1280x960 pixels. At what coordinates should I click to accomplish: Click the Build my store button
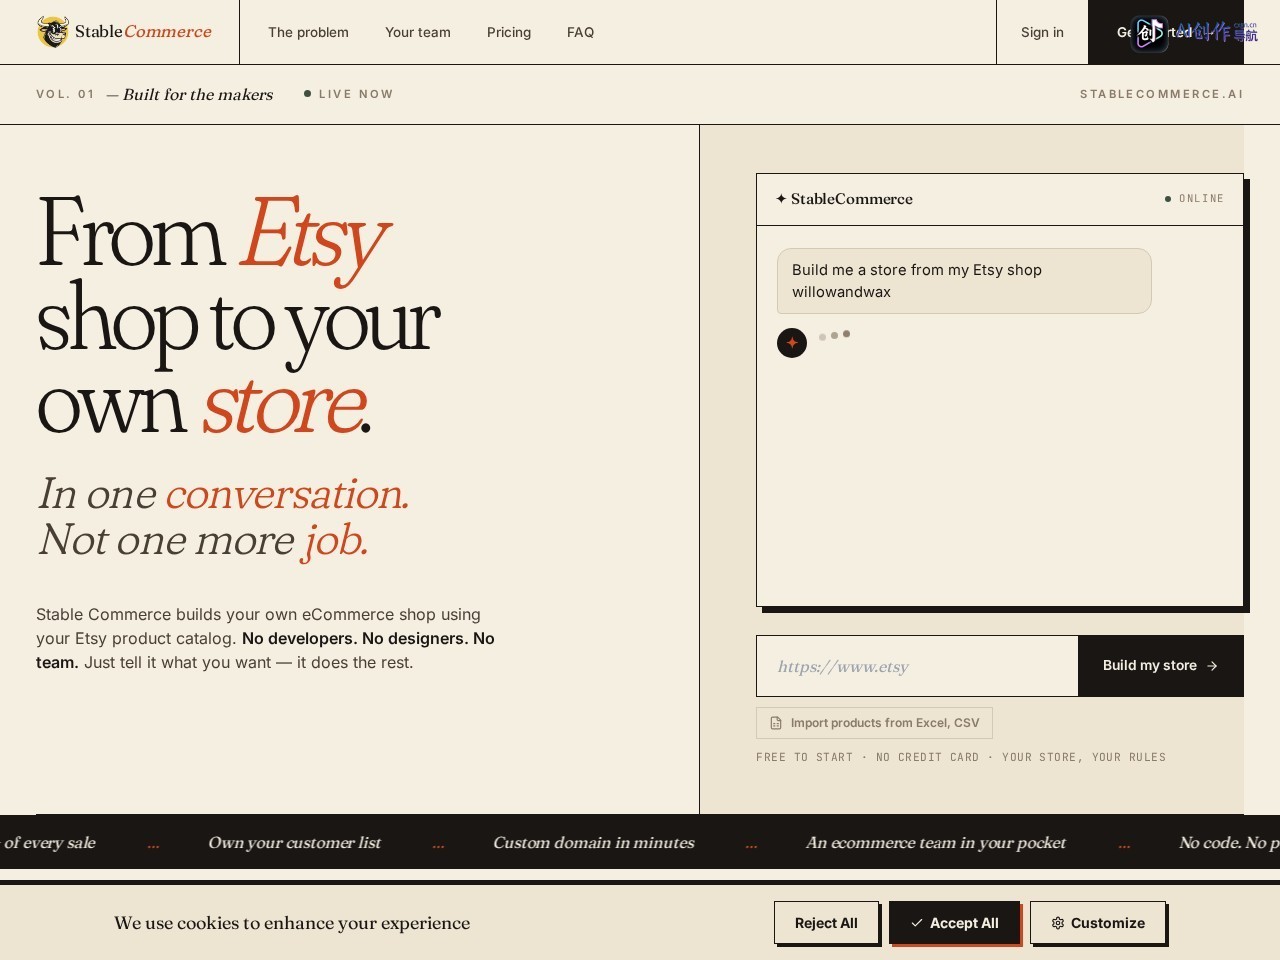(x=1160, y=666)
